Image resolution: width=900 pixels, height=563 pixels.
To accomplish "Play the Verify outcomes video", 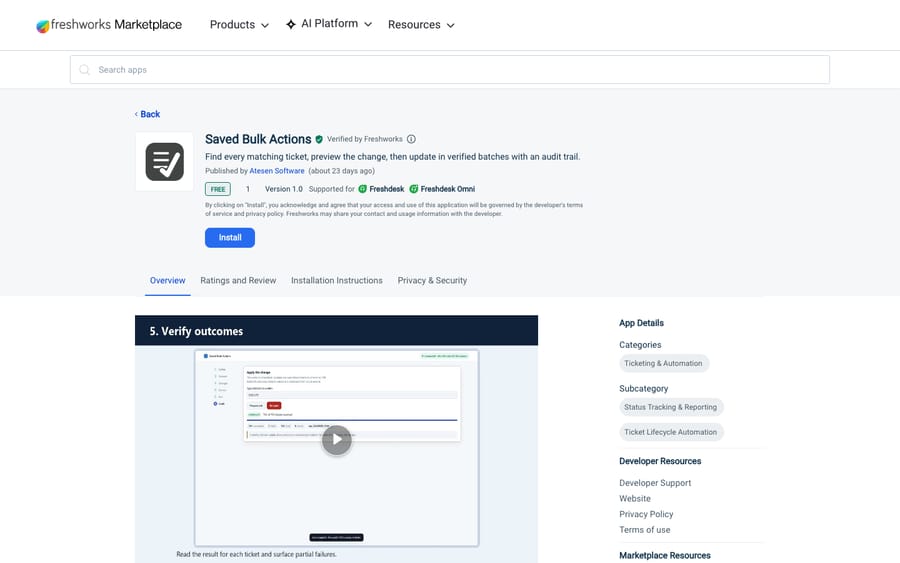I will point(336,440).
